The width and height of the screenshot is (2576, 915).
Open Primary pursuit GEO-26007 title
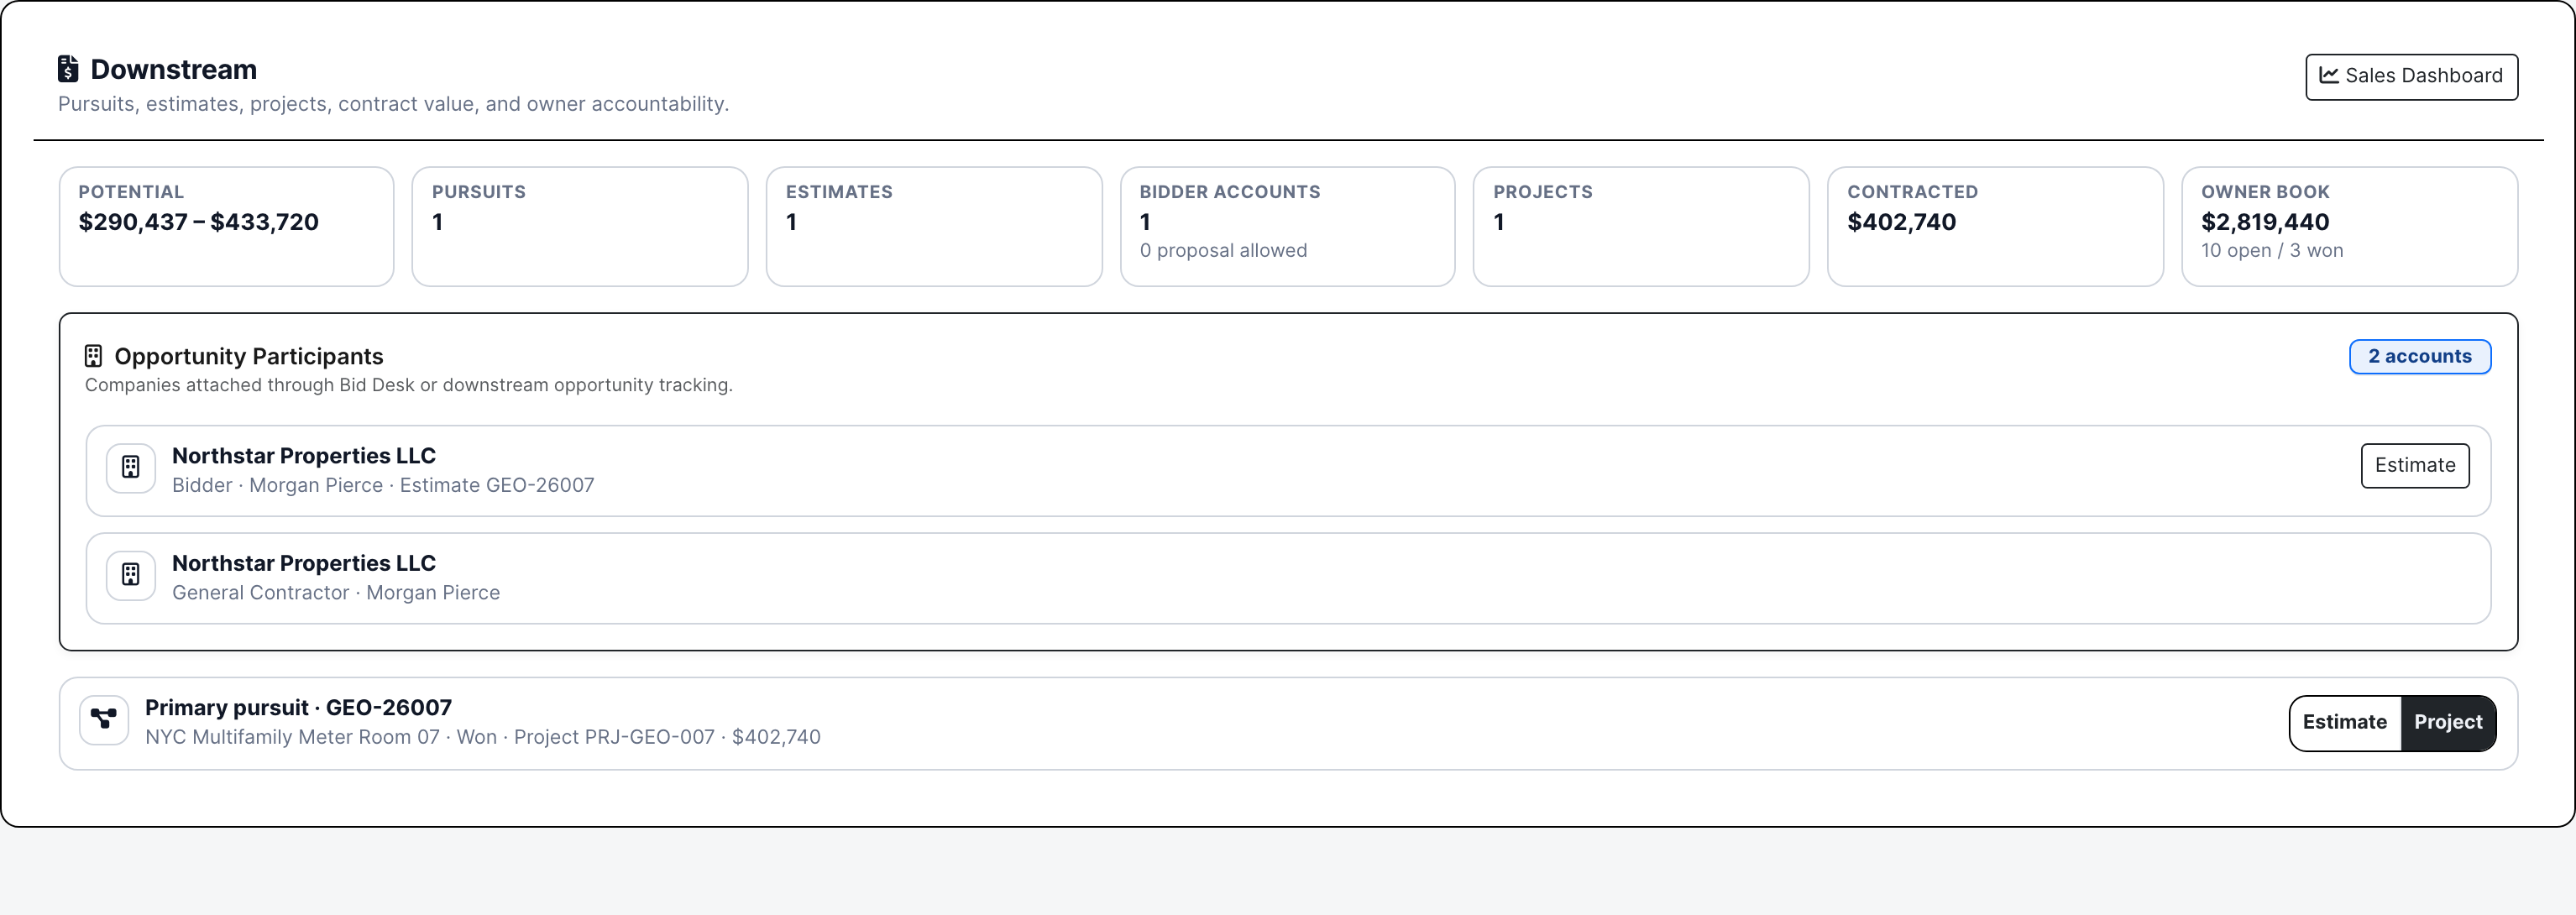click(298, 707)
